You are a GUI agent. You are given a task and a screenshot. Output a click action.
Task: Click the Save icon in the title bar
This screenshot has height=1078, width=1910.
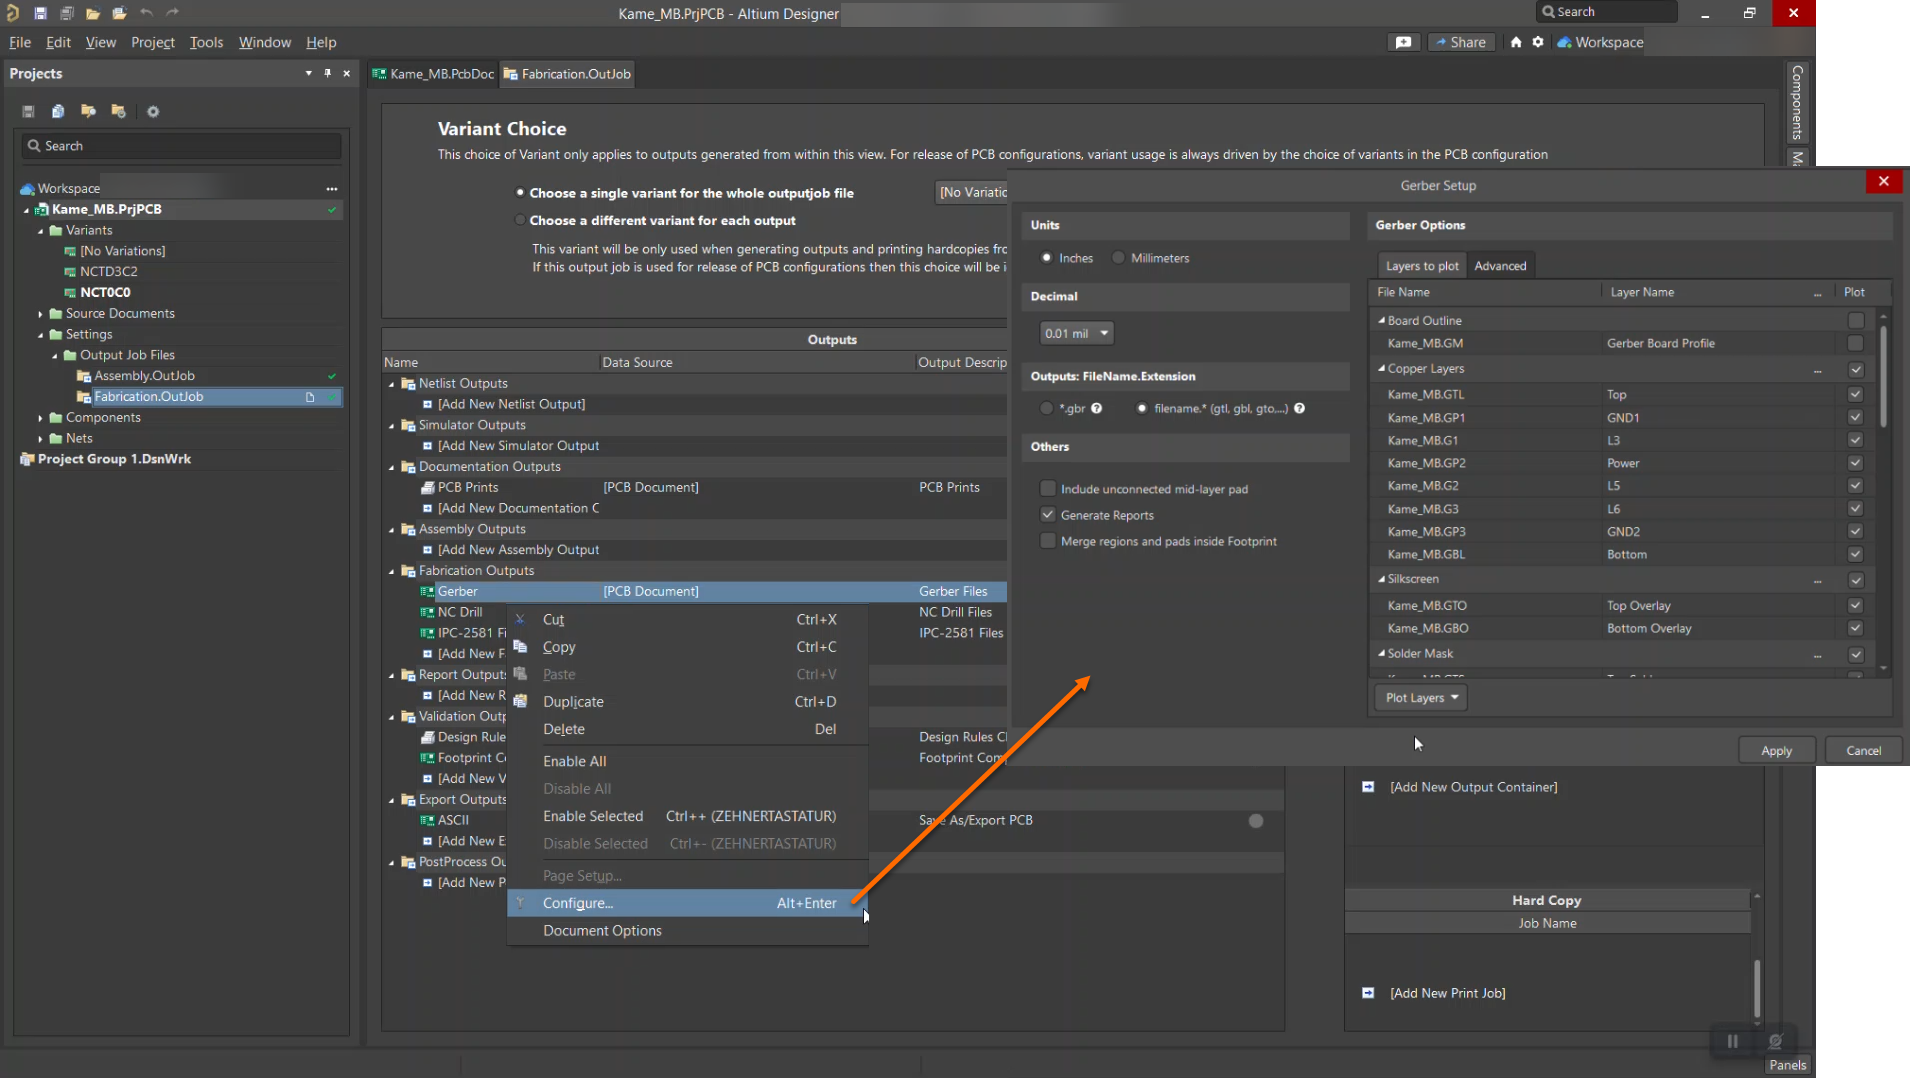pos(40,13)
